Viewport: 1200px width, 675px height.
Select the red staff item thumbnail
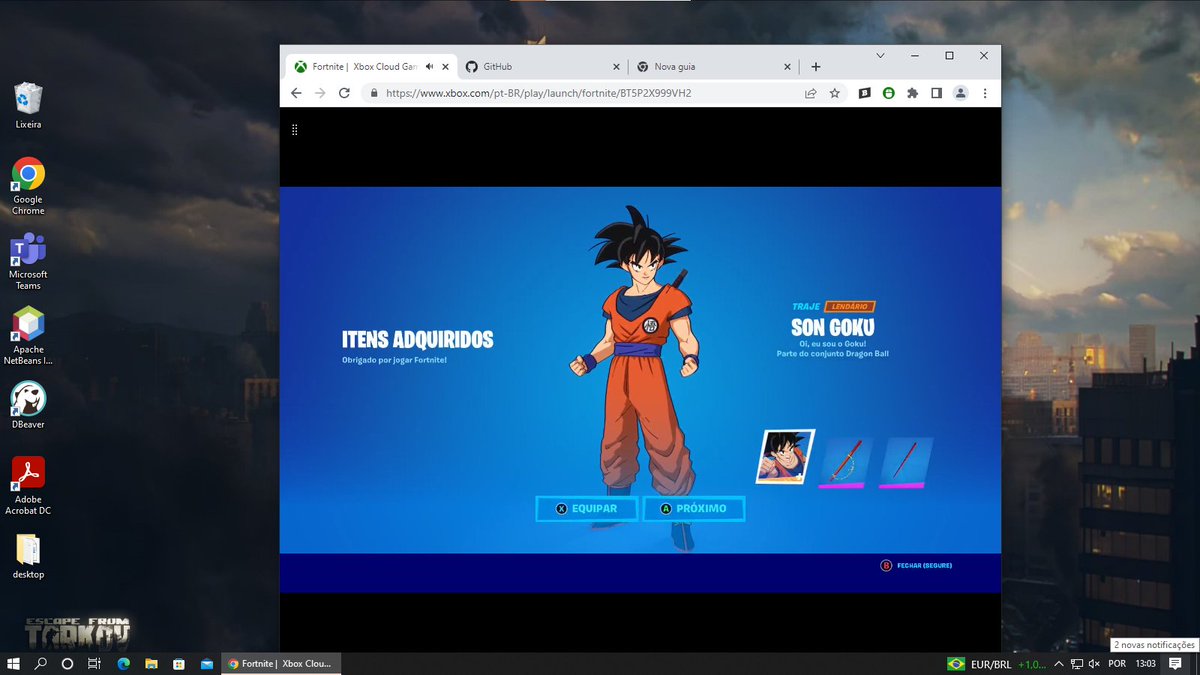tap(906, 463)
